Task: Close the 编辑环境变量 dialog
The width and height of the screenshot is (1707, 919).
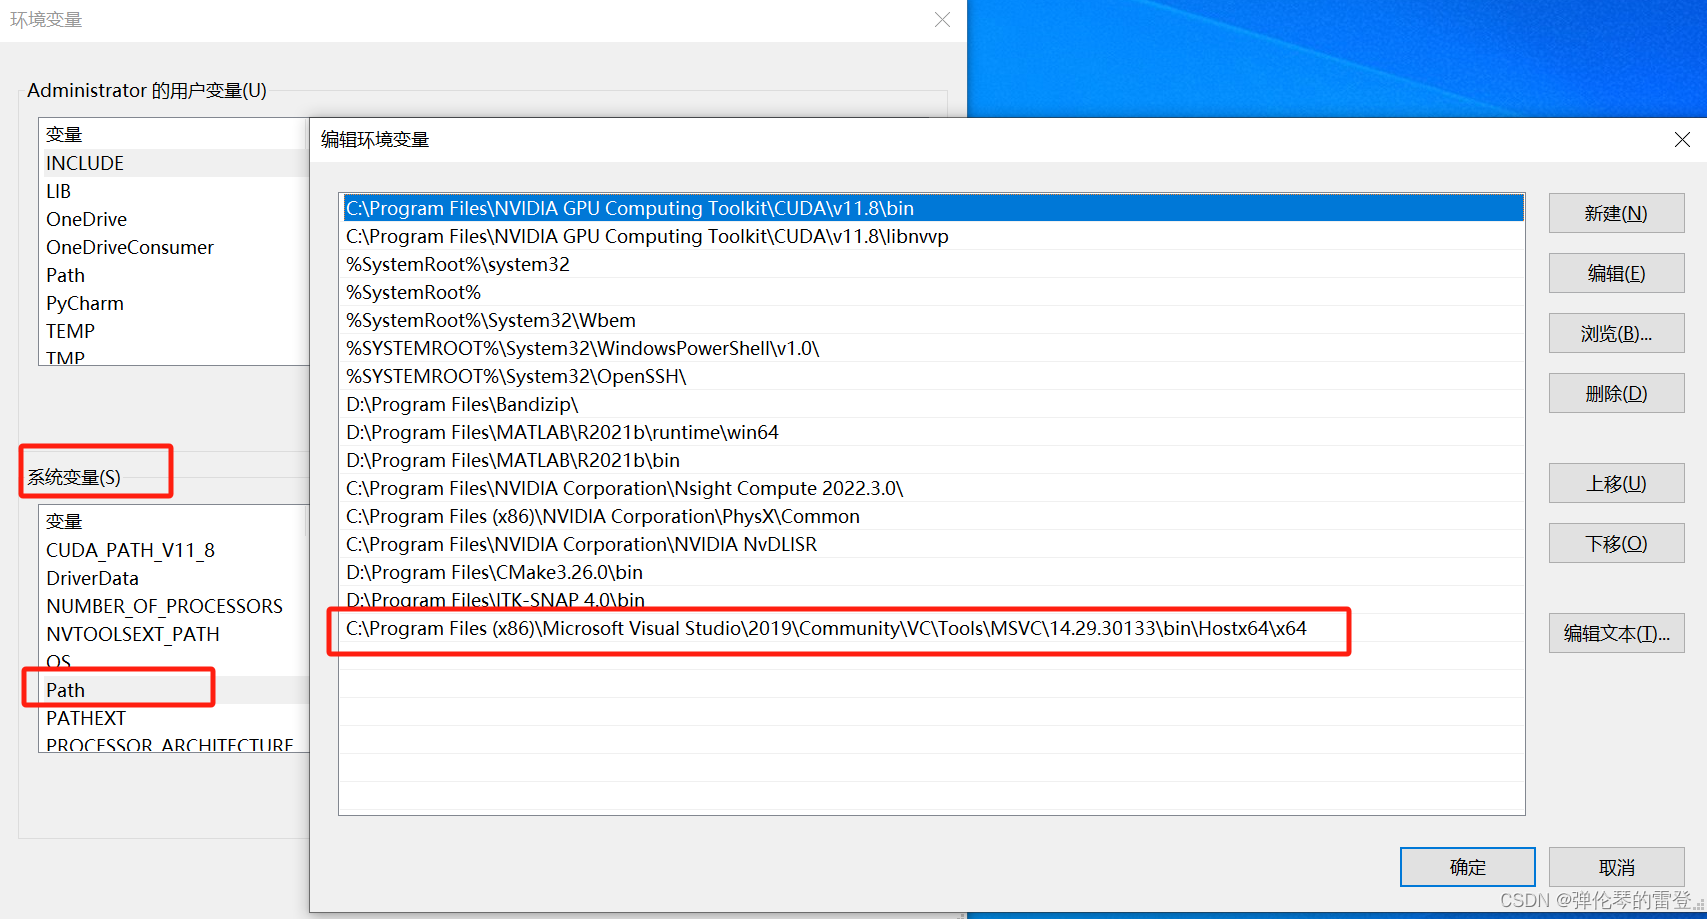Action: point(1682,140)
